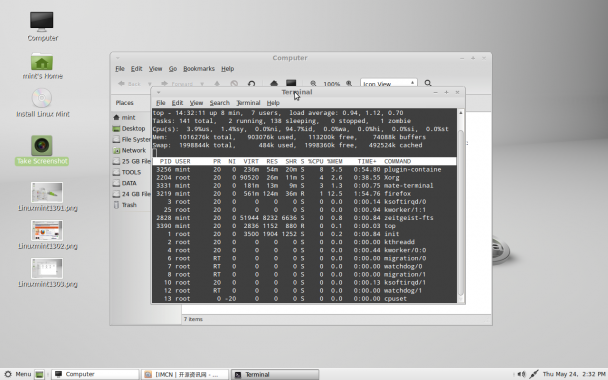Click the Home toolbar icon
The image size is (608, 380).
274,84
